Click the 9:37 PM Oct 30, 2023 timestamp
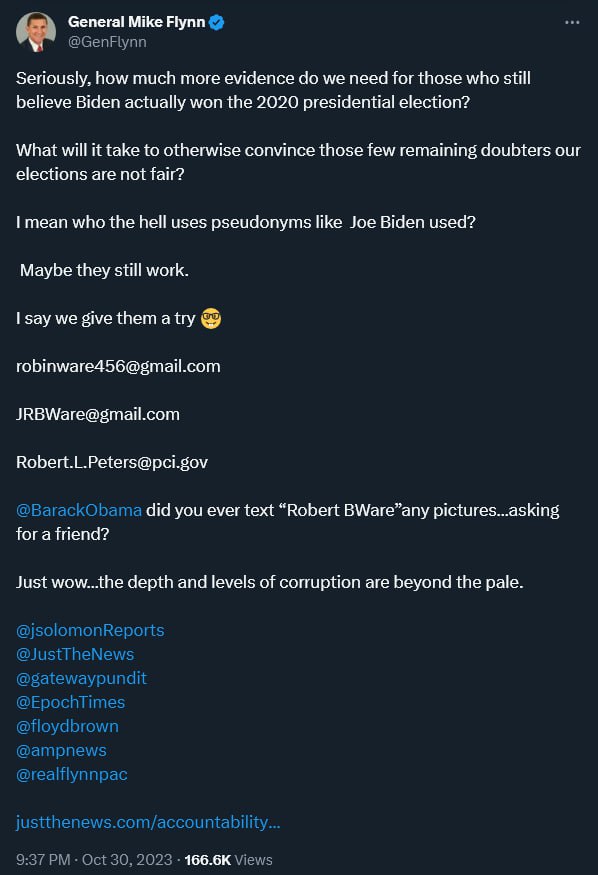This screenshot has height=875, width=598. (94, 860)
